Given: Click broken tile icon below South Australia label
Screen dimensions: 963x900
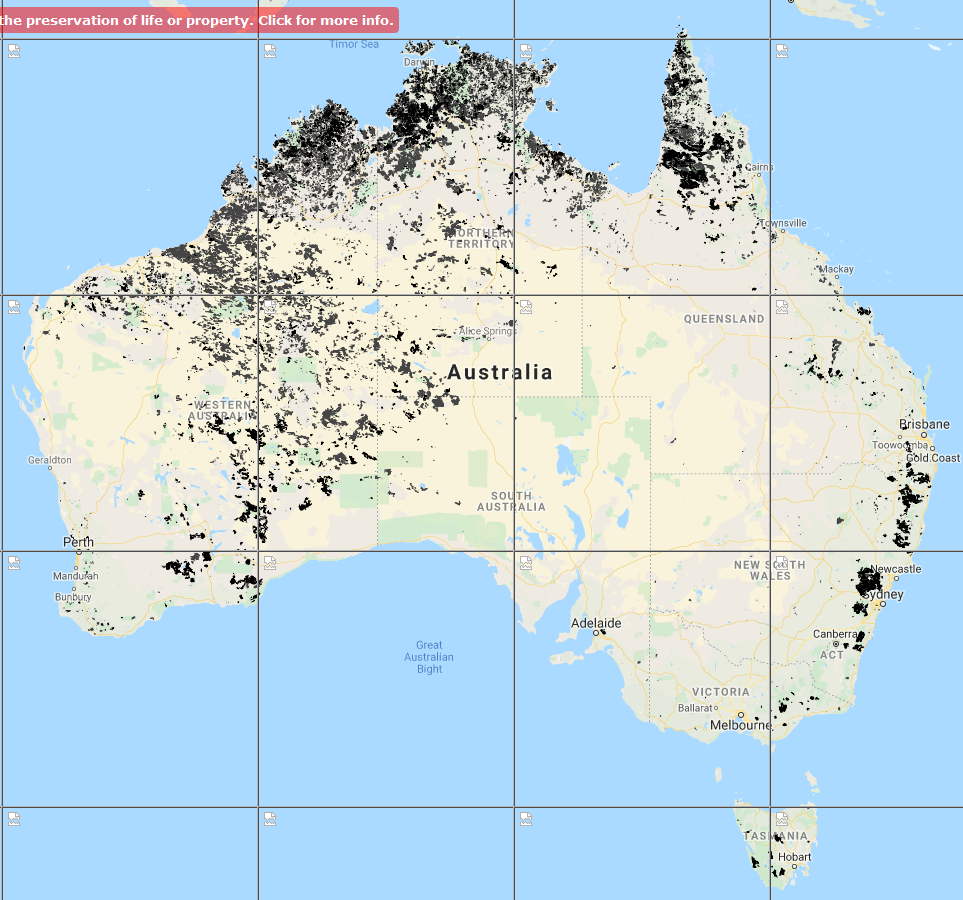Looking at the screenshot, I should pos(526,563).
